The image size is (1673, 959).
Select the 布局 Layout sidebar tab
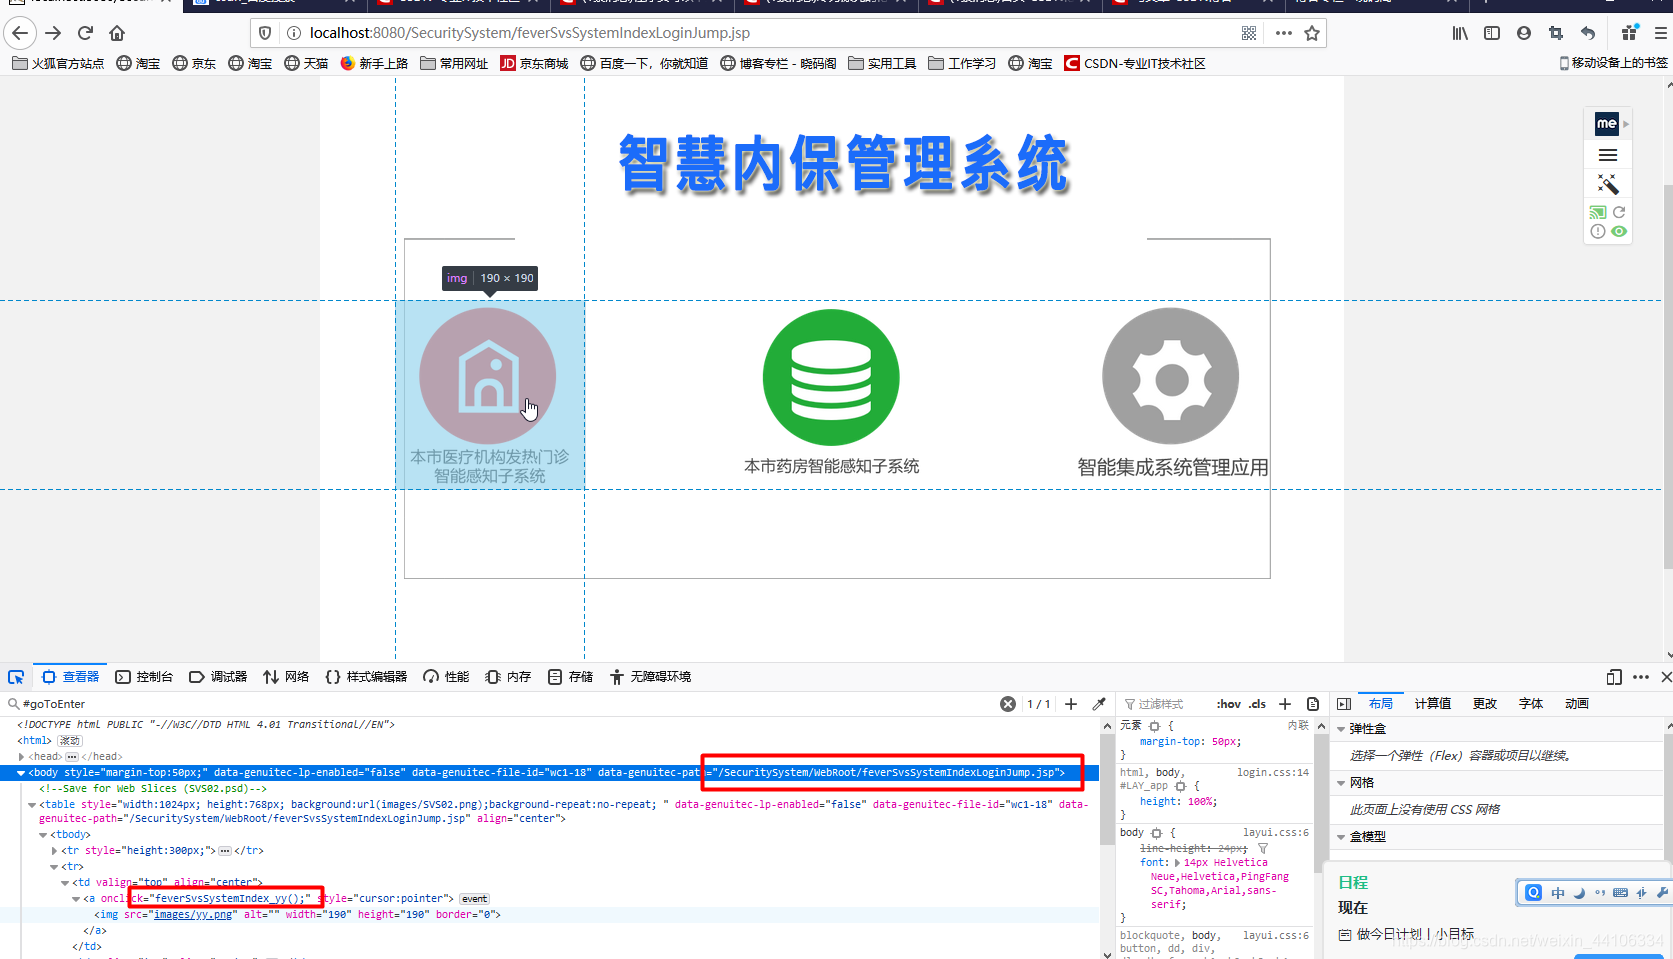1381,704
